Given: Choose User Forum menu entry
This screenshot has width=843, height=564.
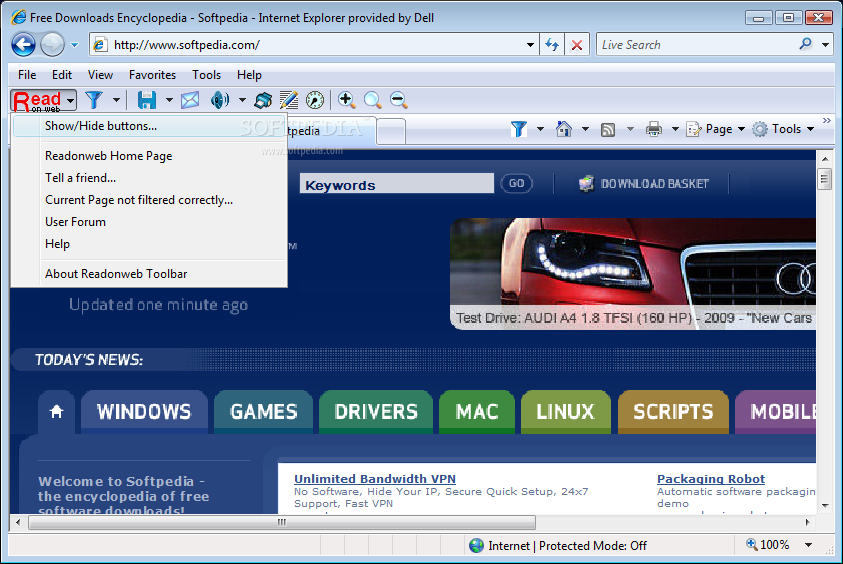Looking at the screenshot, I should click(149, 222).
